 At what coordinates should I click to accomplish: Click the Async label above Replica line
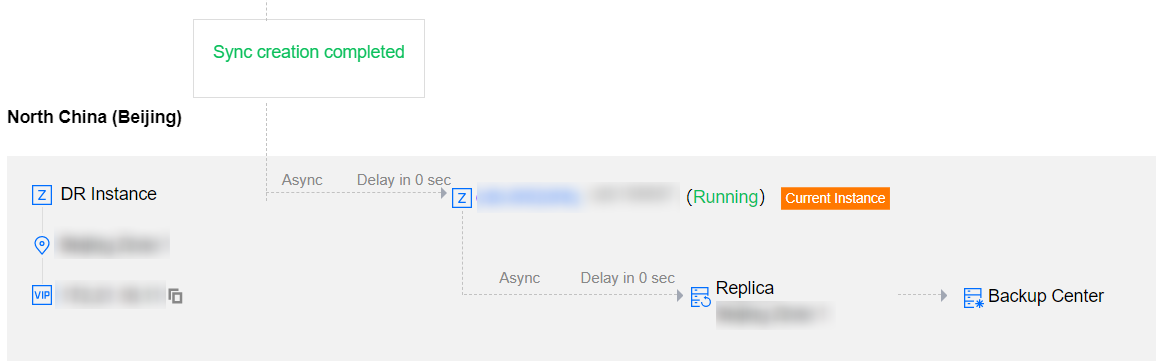click(x=520, y=278)
